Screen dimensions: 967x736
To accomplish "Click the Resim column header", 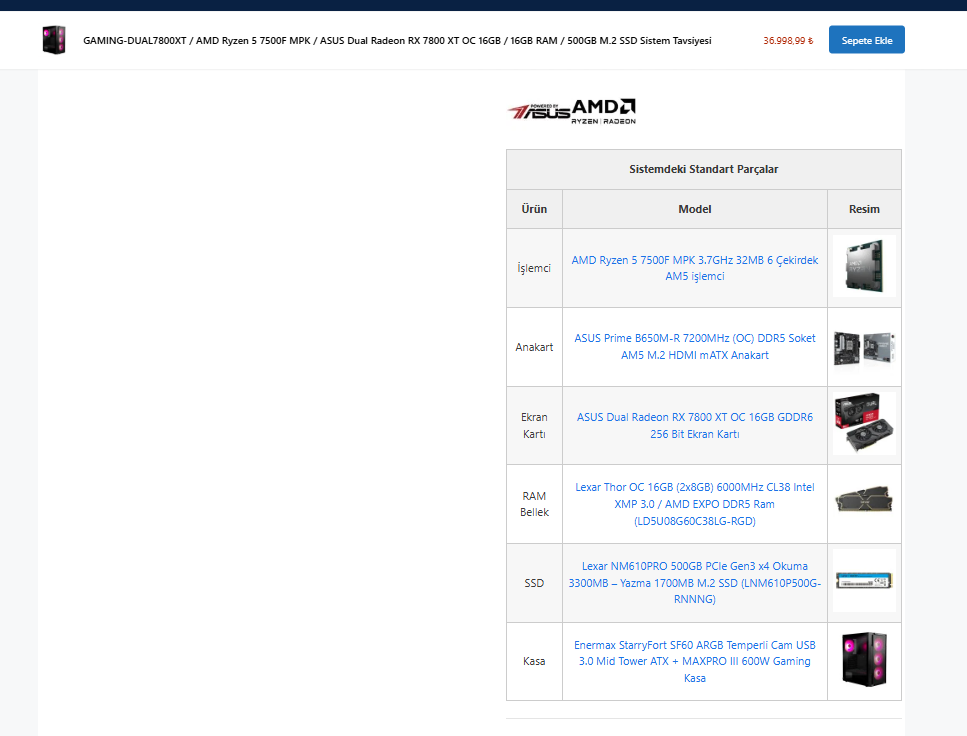I will point(864,209).
